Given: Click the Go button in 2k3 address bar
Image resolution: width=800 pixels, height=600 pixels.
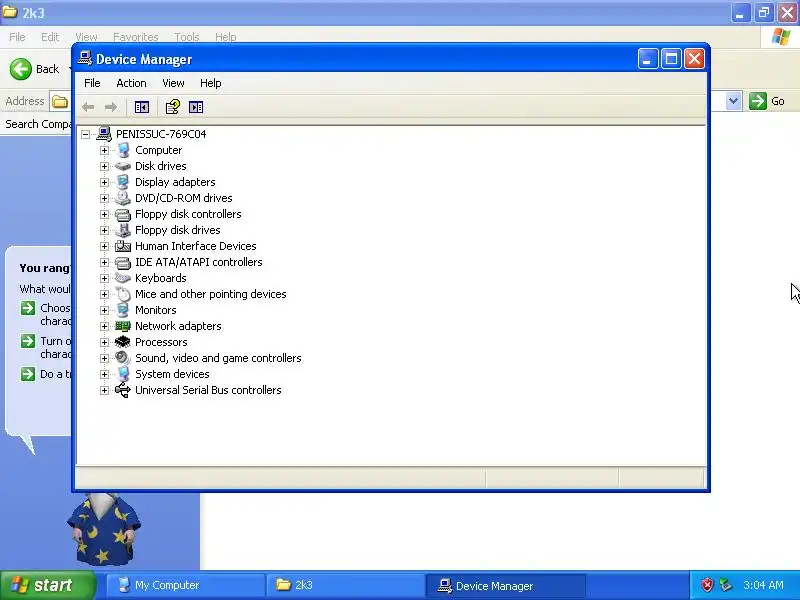Looking at the screenshot, I should pyautogui.click(x=767, y=101).
